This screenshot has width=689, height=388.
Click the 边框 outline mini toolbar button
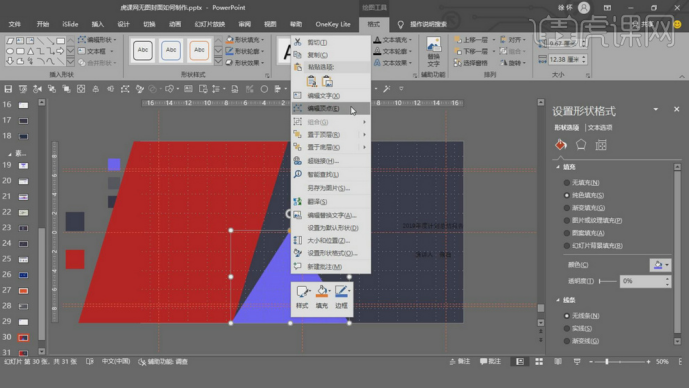(x=341, y=297)
